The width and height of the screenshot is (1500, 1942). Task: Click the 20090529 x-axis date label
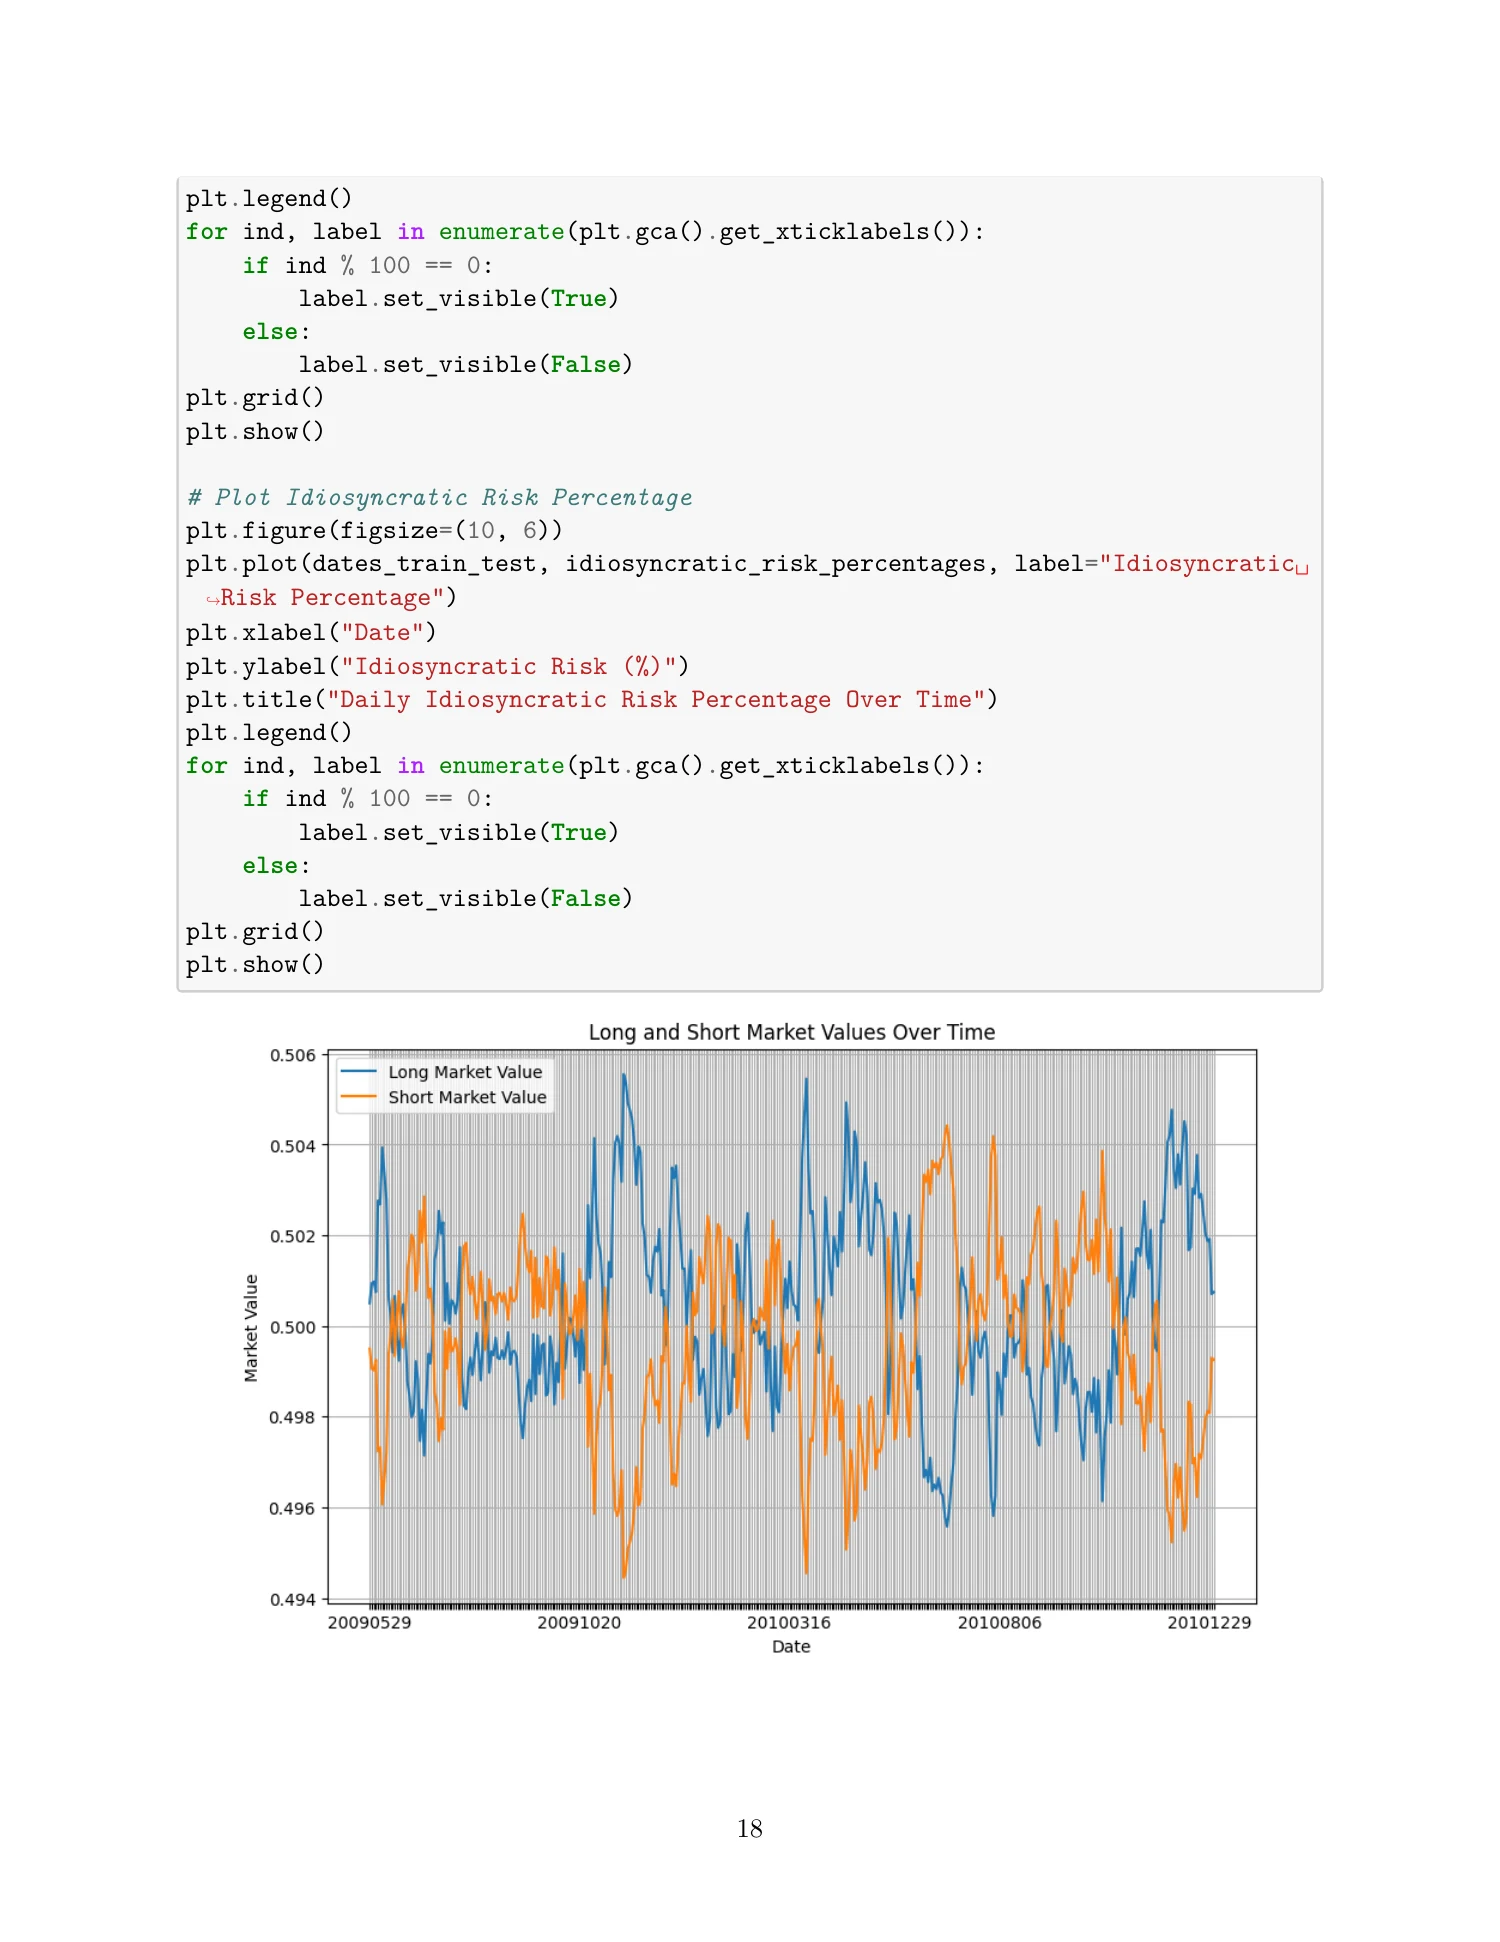coord(369,1622)
